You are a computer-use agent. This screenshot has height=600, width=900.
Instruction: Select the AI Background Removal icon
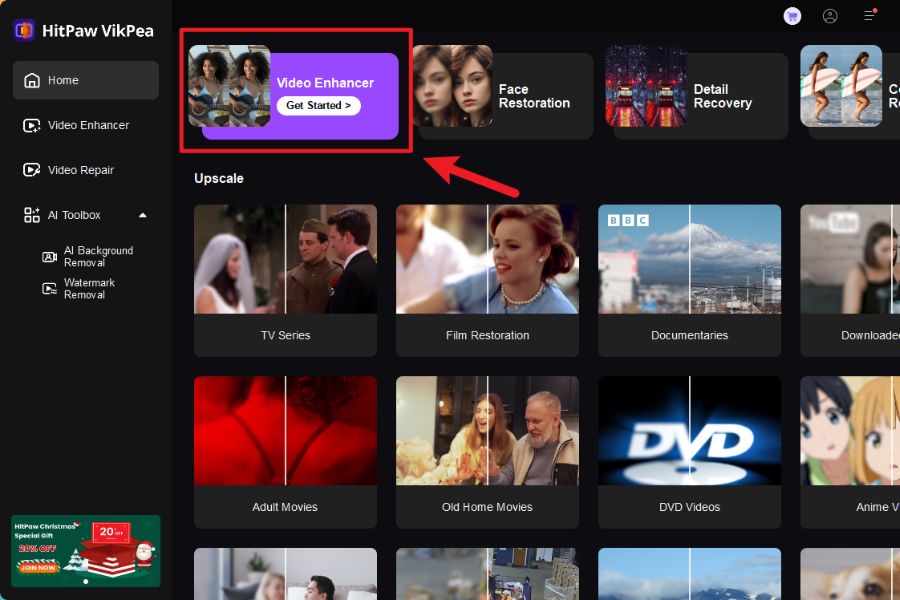pyautogui.click(x=49, y=257)
